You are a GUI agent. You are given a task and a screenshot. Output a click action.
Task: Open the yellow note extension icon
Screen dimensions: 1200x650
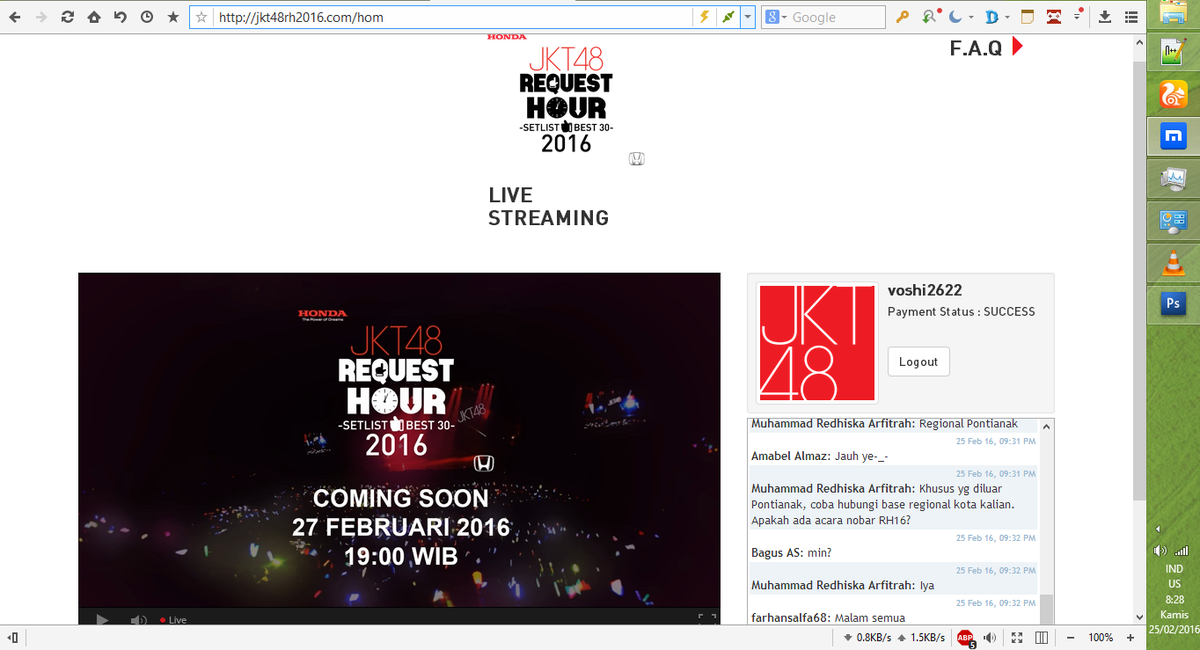click(x=1027, y=17)
